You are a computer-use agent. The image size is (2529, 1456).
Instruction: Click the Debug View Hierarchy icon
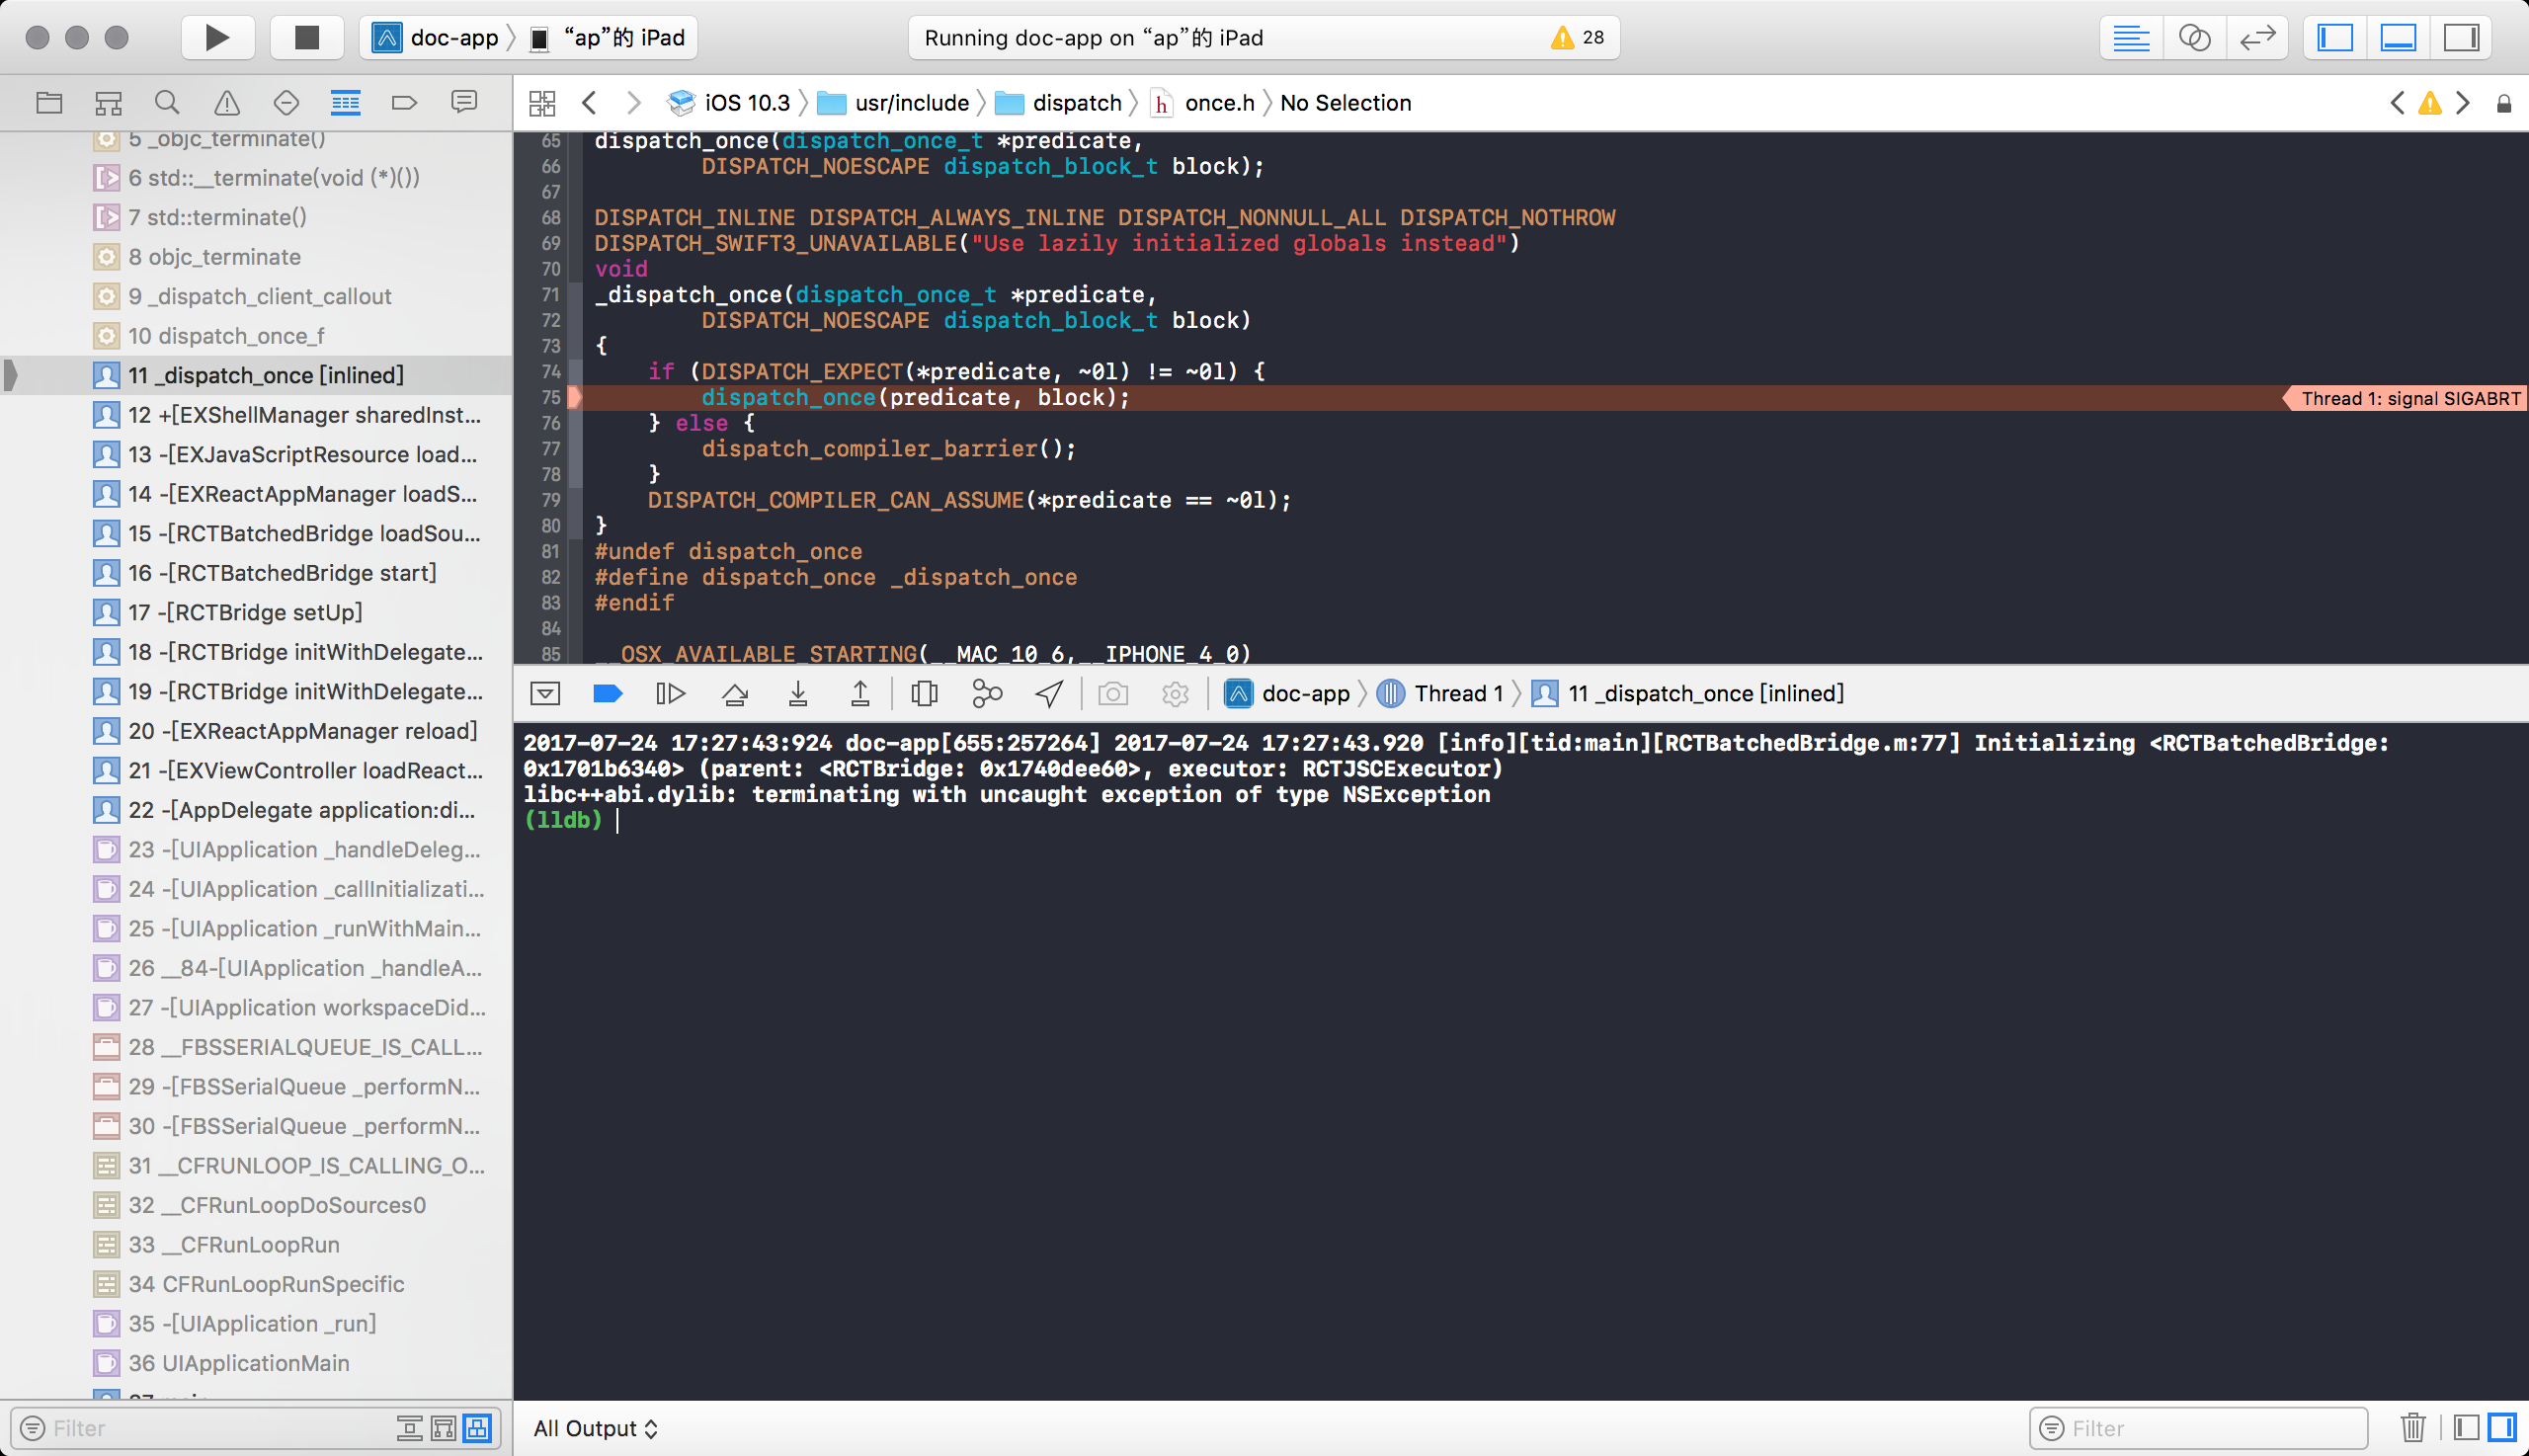click(924, 693)
